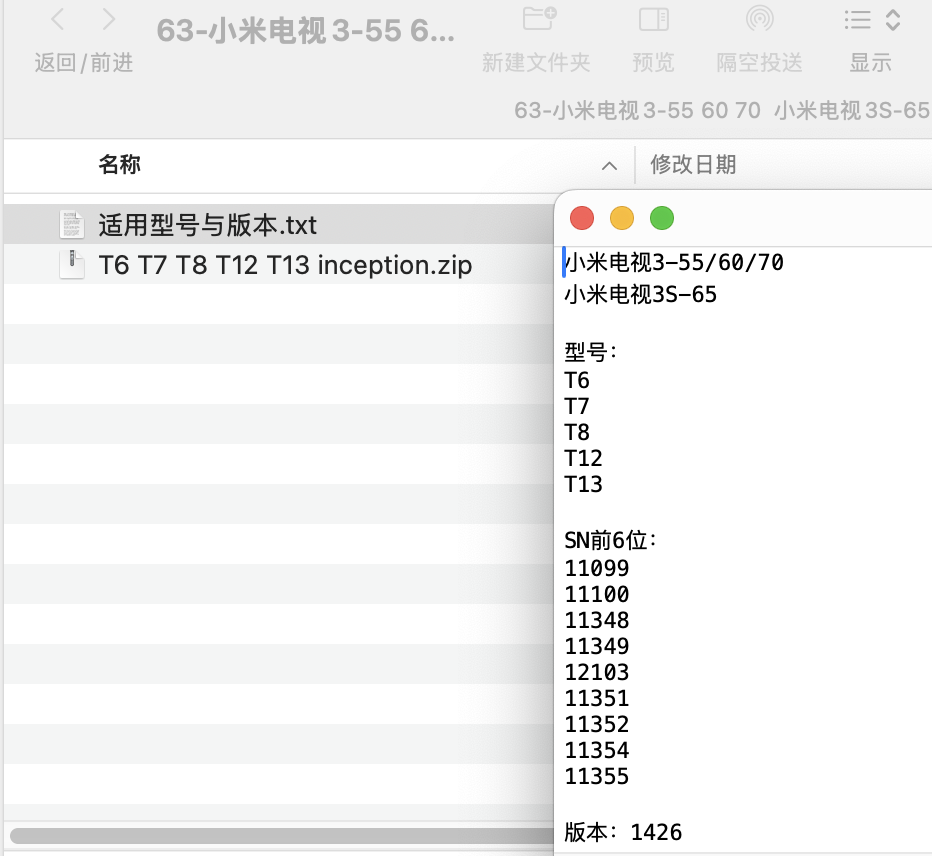The height and width of the screenshot is (856, 932).
Task: Minimize the text preview window
Action: [x=622, y=218]
